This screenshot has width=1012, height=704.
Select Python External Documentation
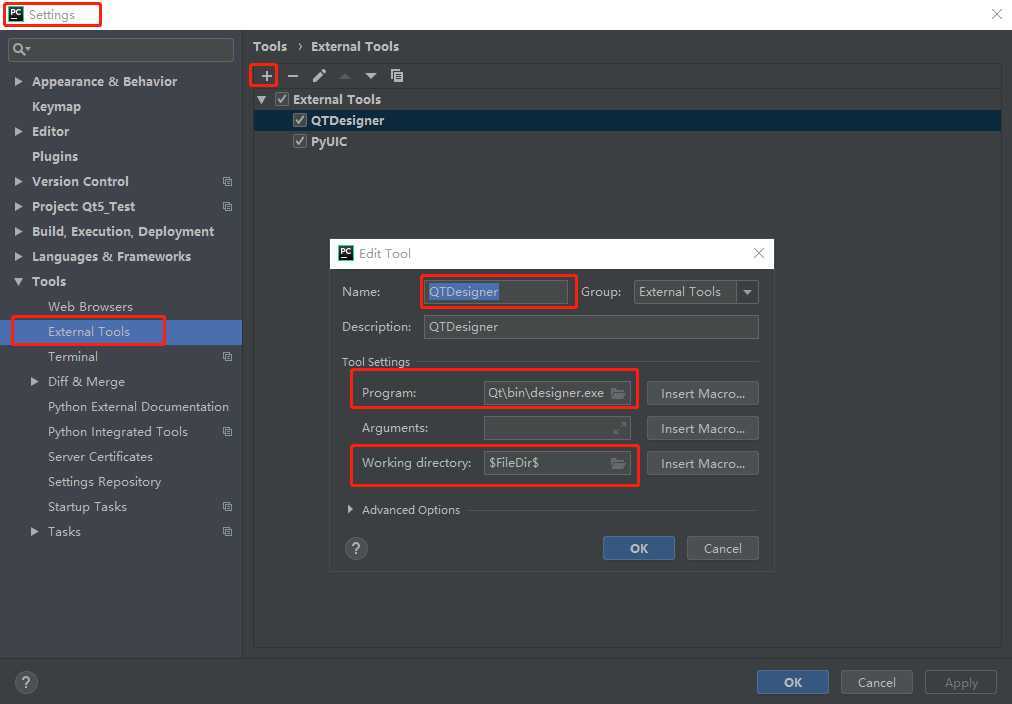click(x=138, y=407)
